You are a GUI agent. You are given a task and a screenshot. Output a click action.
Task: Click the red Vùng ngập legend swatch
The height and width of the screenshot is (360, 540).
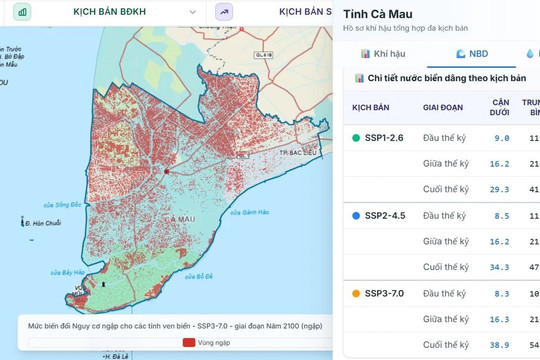(189, 342)
